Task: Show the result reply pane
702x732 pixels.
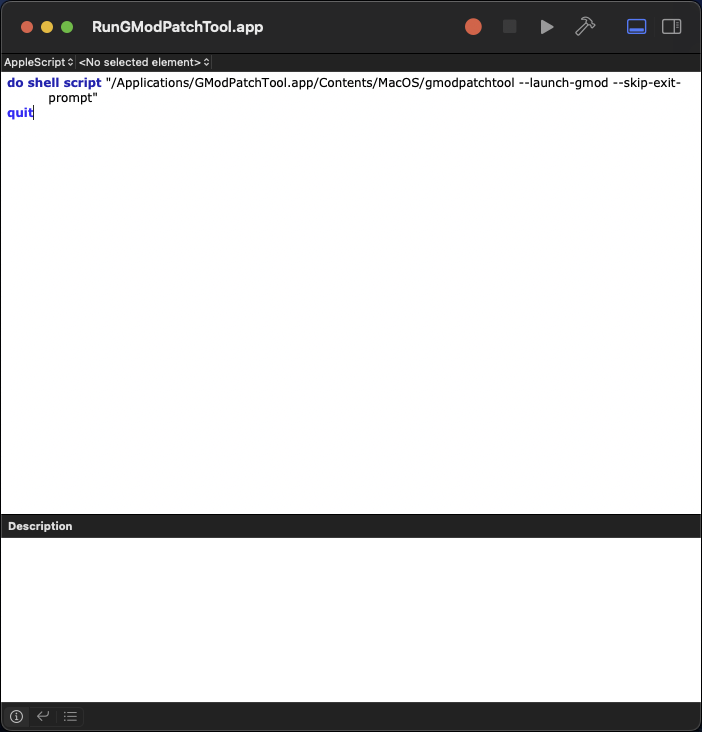Action: coord(43,716)
